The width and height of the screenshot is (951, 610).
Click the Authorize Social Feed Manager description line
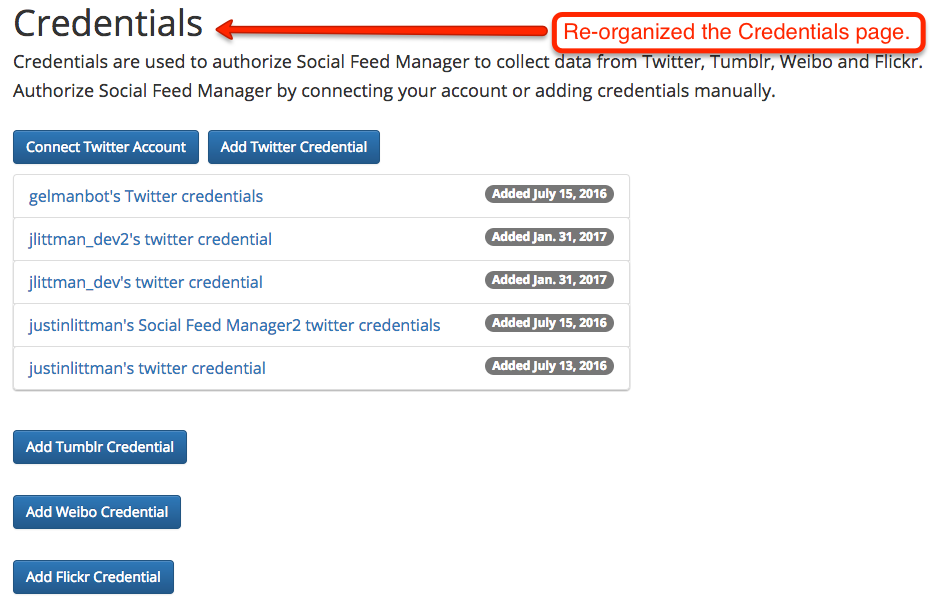coord(394,91)
